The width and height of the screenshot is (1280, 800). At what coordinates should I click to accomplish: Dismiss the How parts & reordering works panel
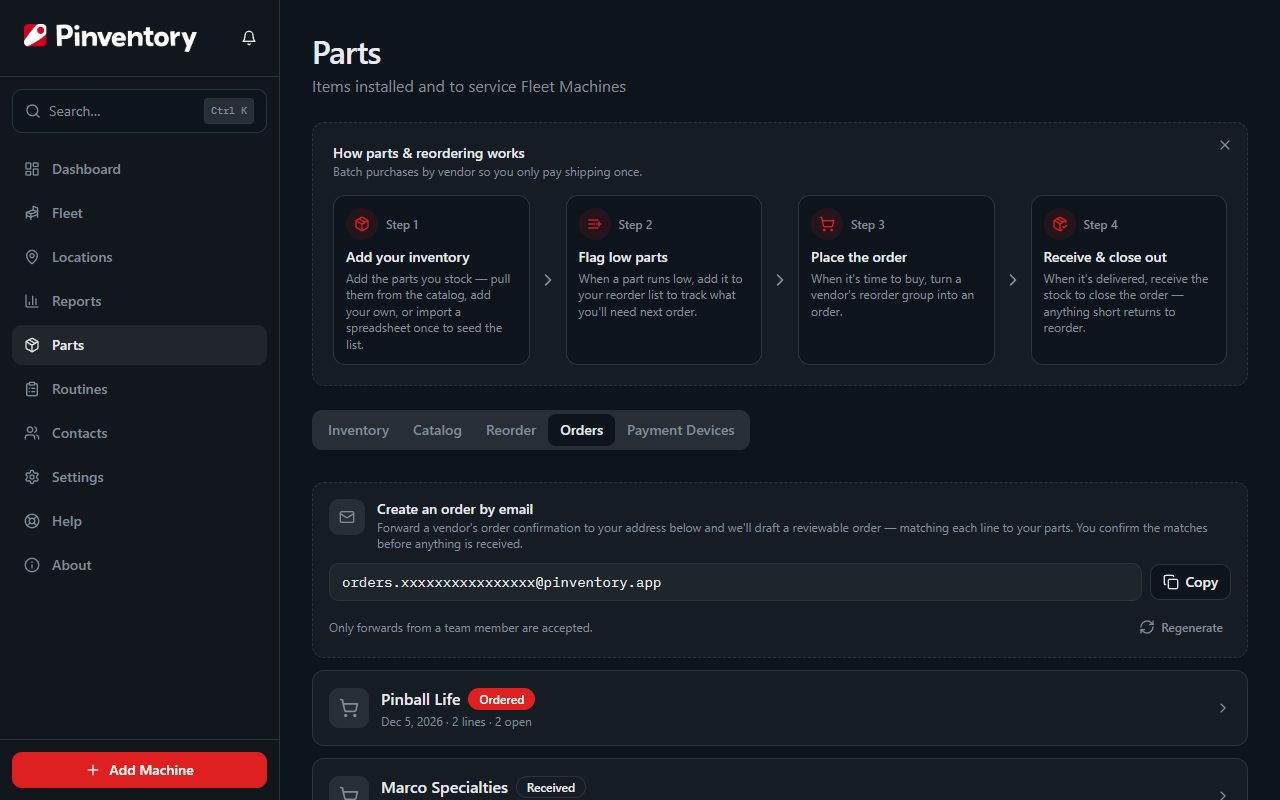1225,145
